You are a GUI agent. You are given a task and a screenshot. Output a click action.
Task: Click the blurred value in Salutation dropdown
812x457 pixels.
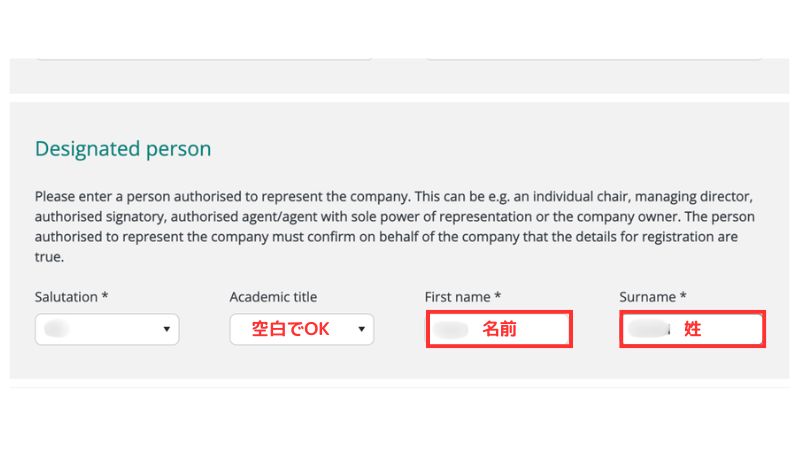(x=57, y=330)
